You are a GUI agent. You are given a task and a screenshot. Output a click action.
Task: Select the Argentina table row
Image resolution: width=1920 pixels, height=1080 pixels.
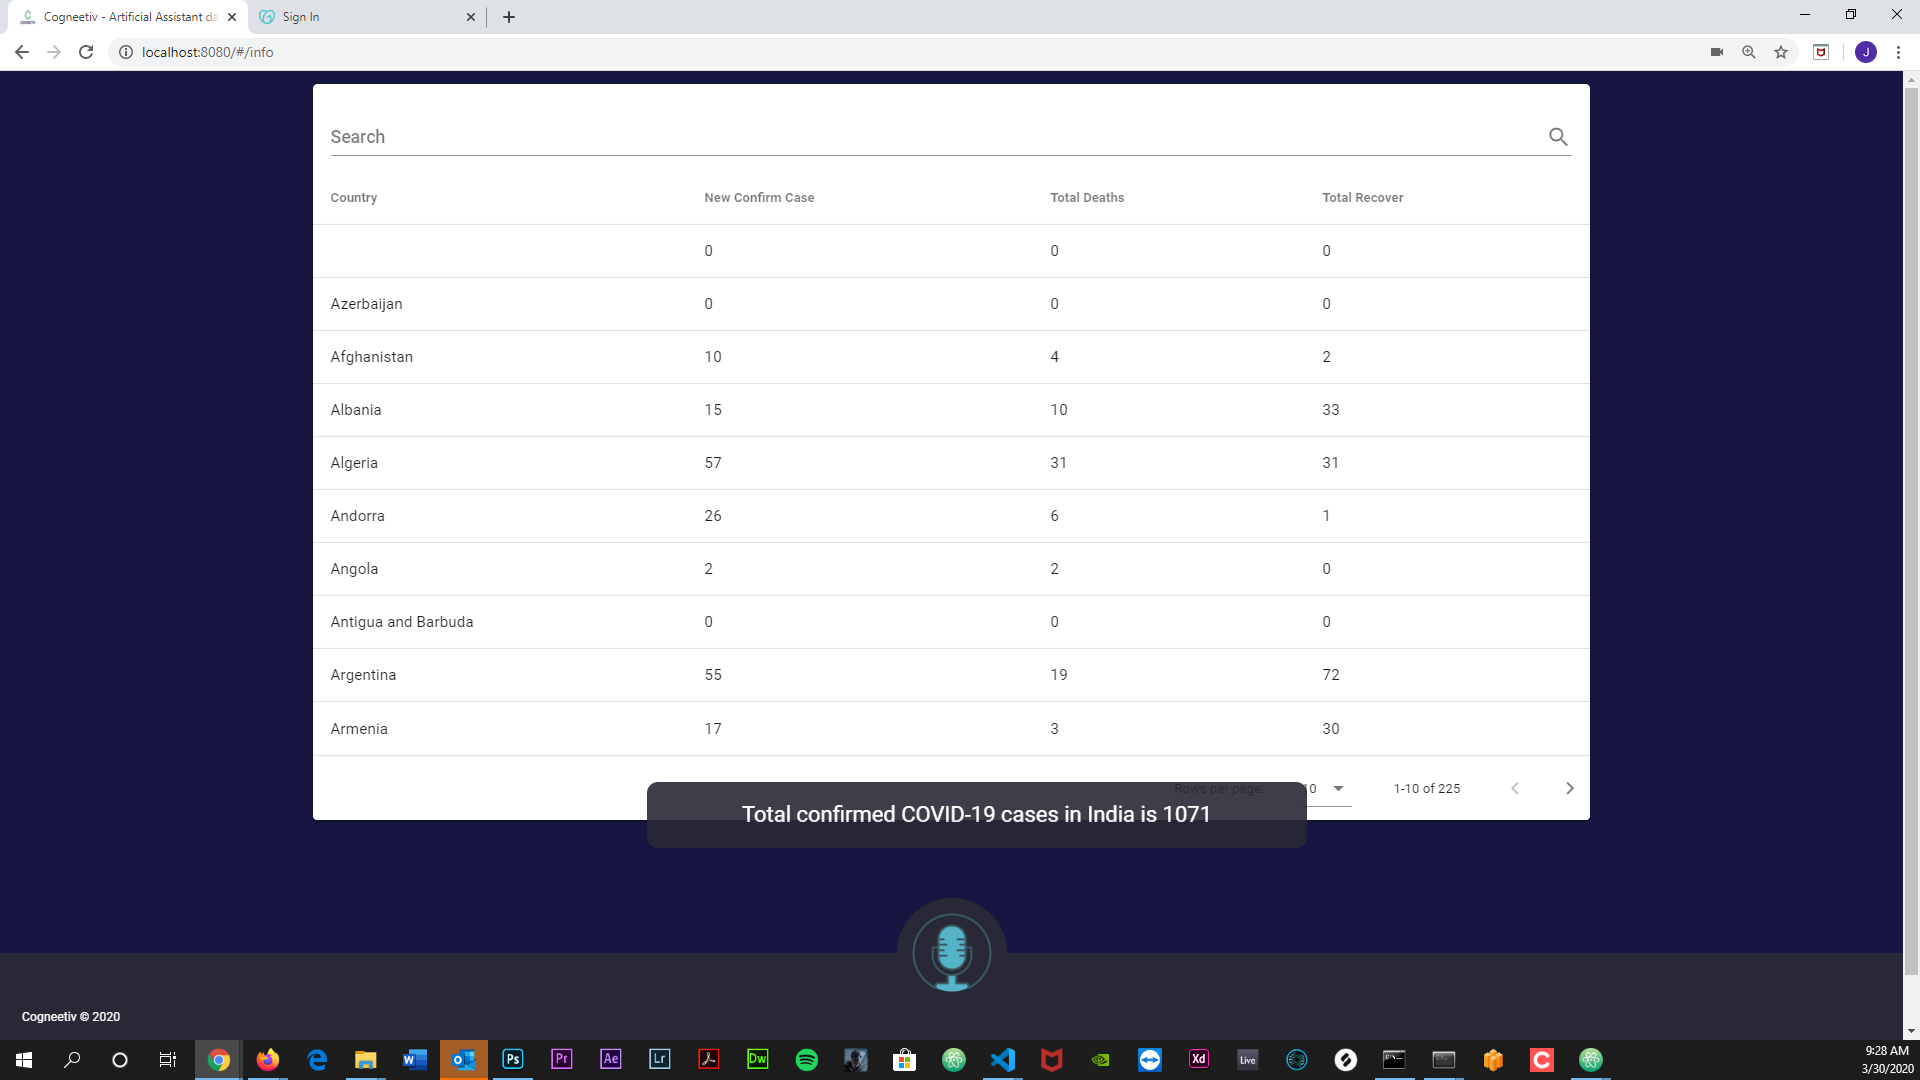point(950,675)
